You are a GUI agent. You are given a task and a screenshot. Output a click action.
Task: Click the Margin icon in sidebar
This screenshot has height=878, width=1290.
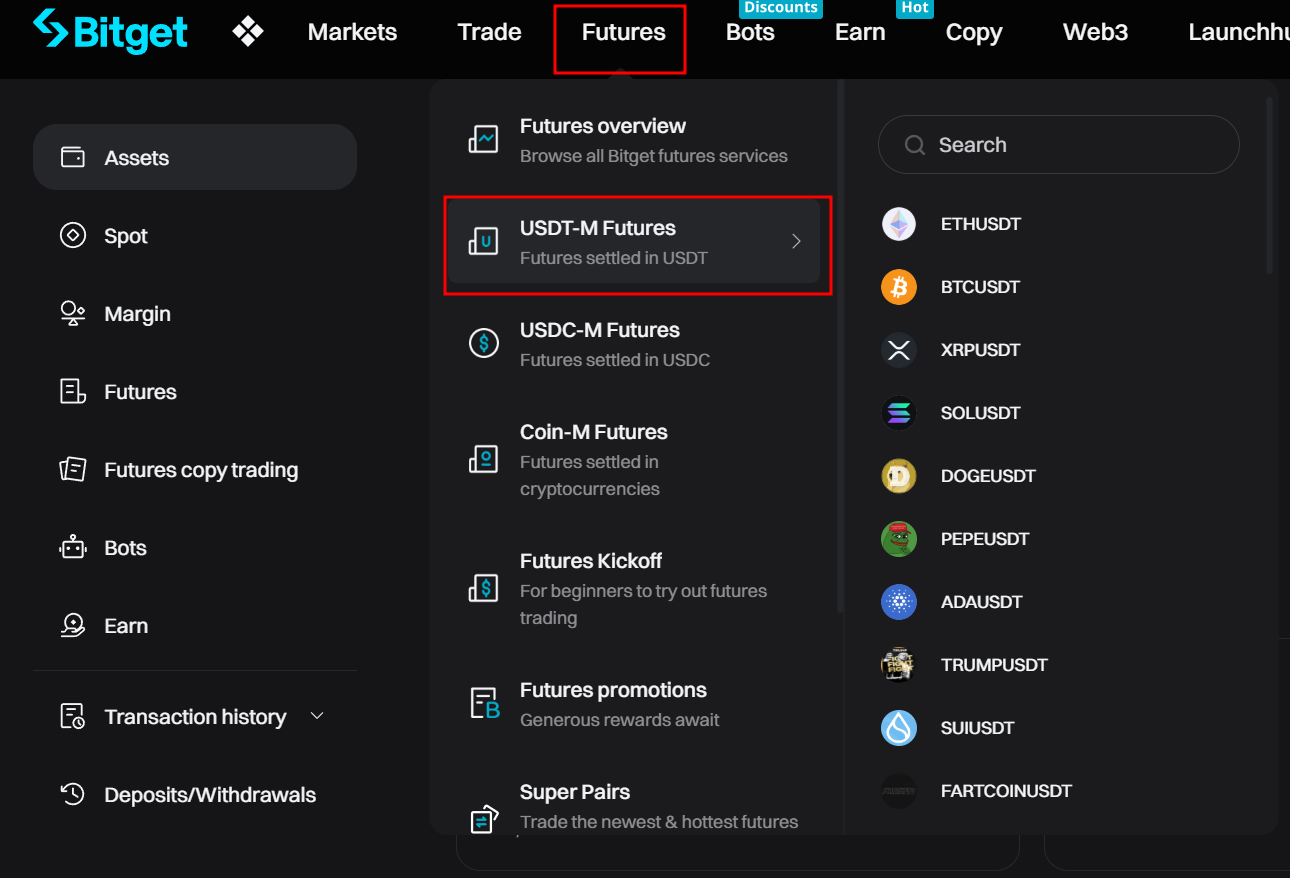tap(73, 314)
